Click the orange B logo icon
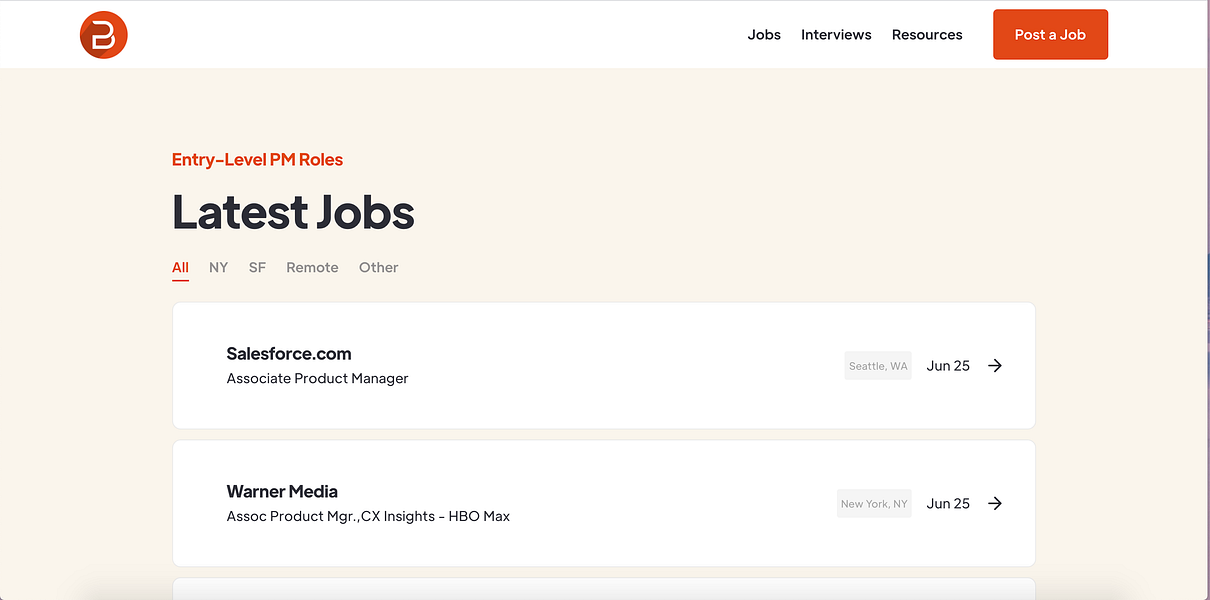Screen dimensions: 1210x600 [104, 35]
